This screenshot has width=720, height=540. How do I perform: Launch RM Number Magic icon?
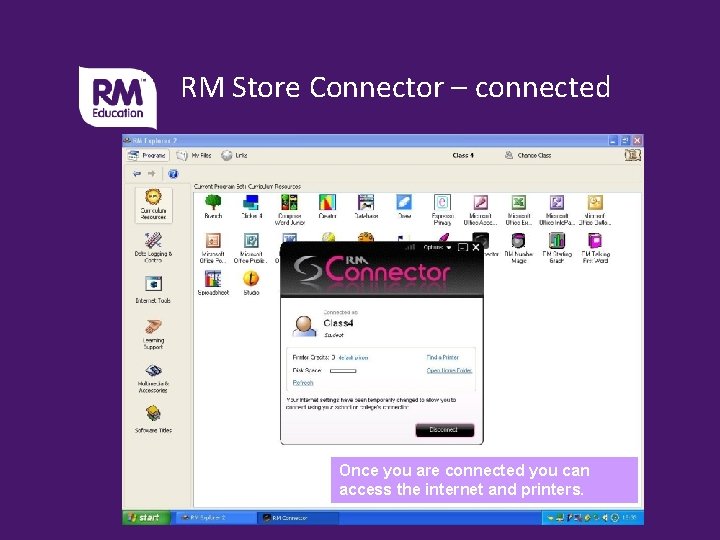point(518,248)
